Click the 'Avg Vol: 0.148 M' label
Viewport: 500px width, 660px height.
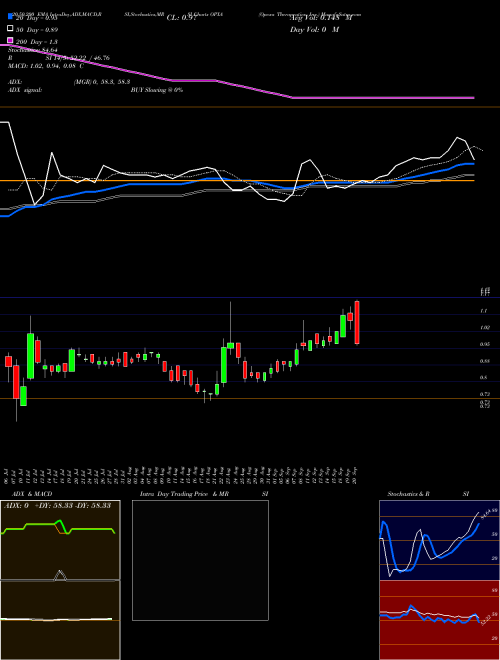click(321, 18)
